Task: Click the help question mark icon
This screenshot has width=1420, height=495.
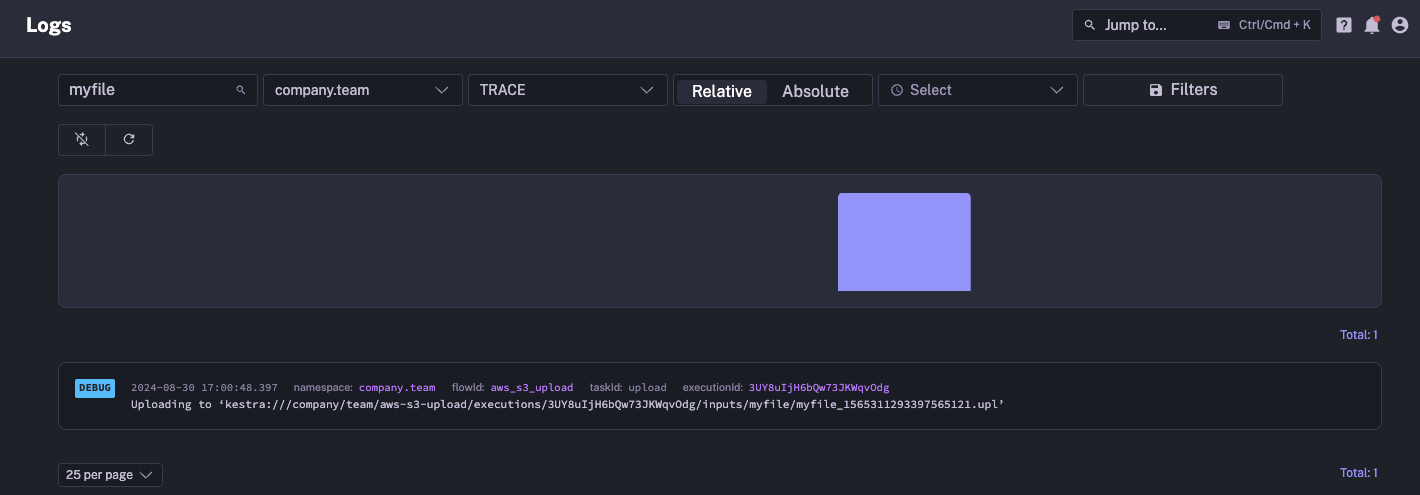Action: tap(1344, 26)
